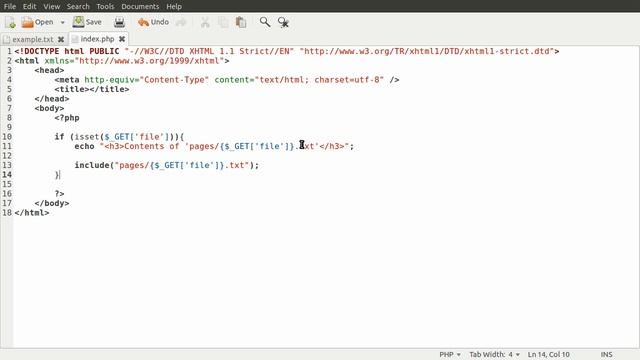
Task: Click the <title></title> line
Action: coord(92,89)
